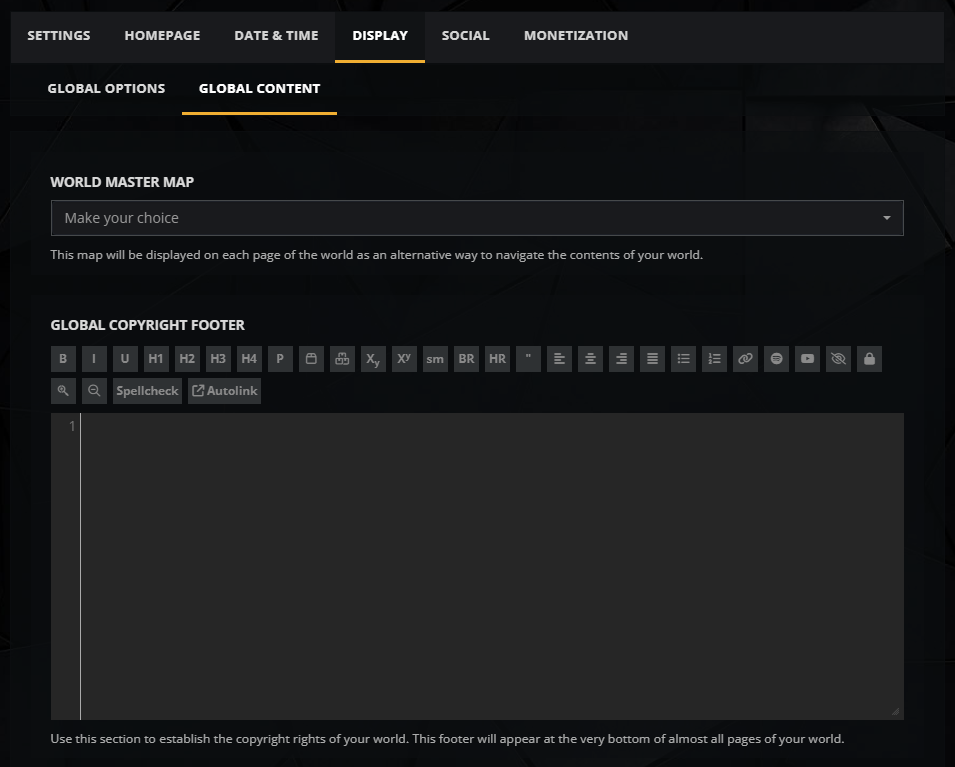Image resolution: width=955 pixels, height=767 pixels.
Task: Apply superscript formatting
Action: coord(404,359)
